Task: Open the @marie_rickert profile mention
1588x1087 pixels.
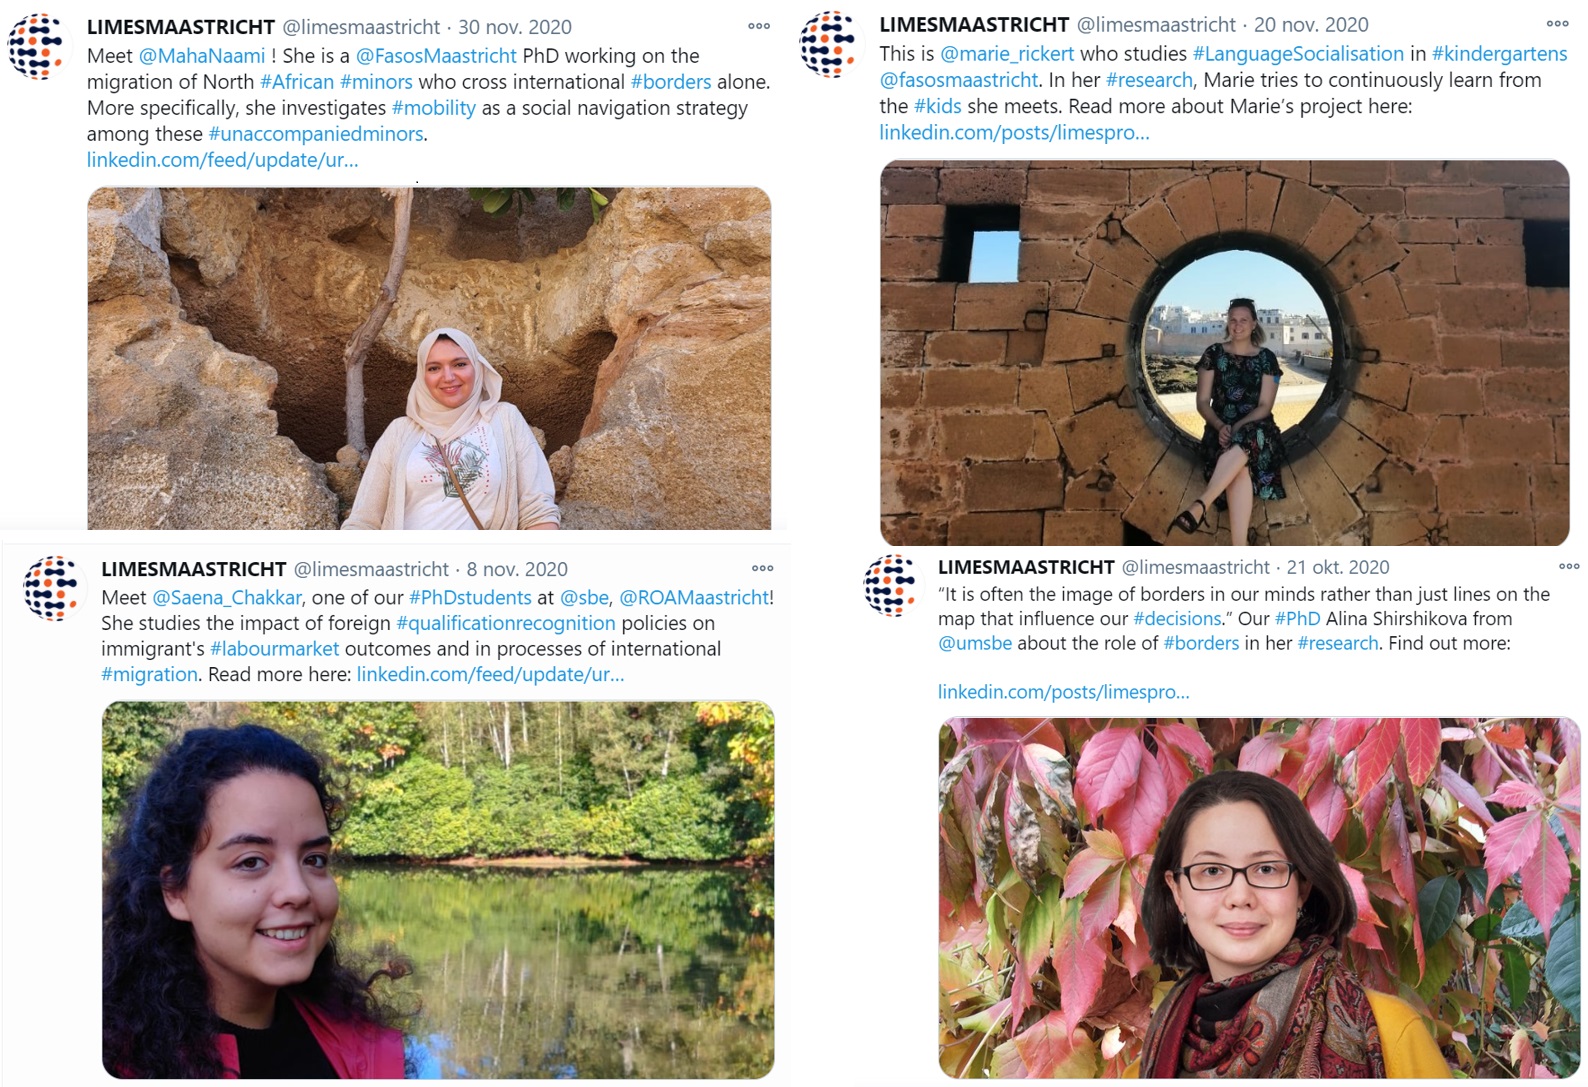Action: click(x=1007, y=54)
